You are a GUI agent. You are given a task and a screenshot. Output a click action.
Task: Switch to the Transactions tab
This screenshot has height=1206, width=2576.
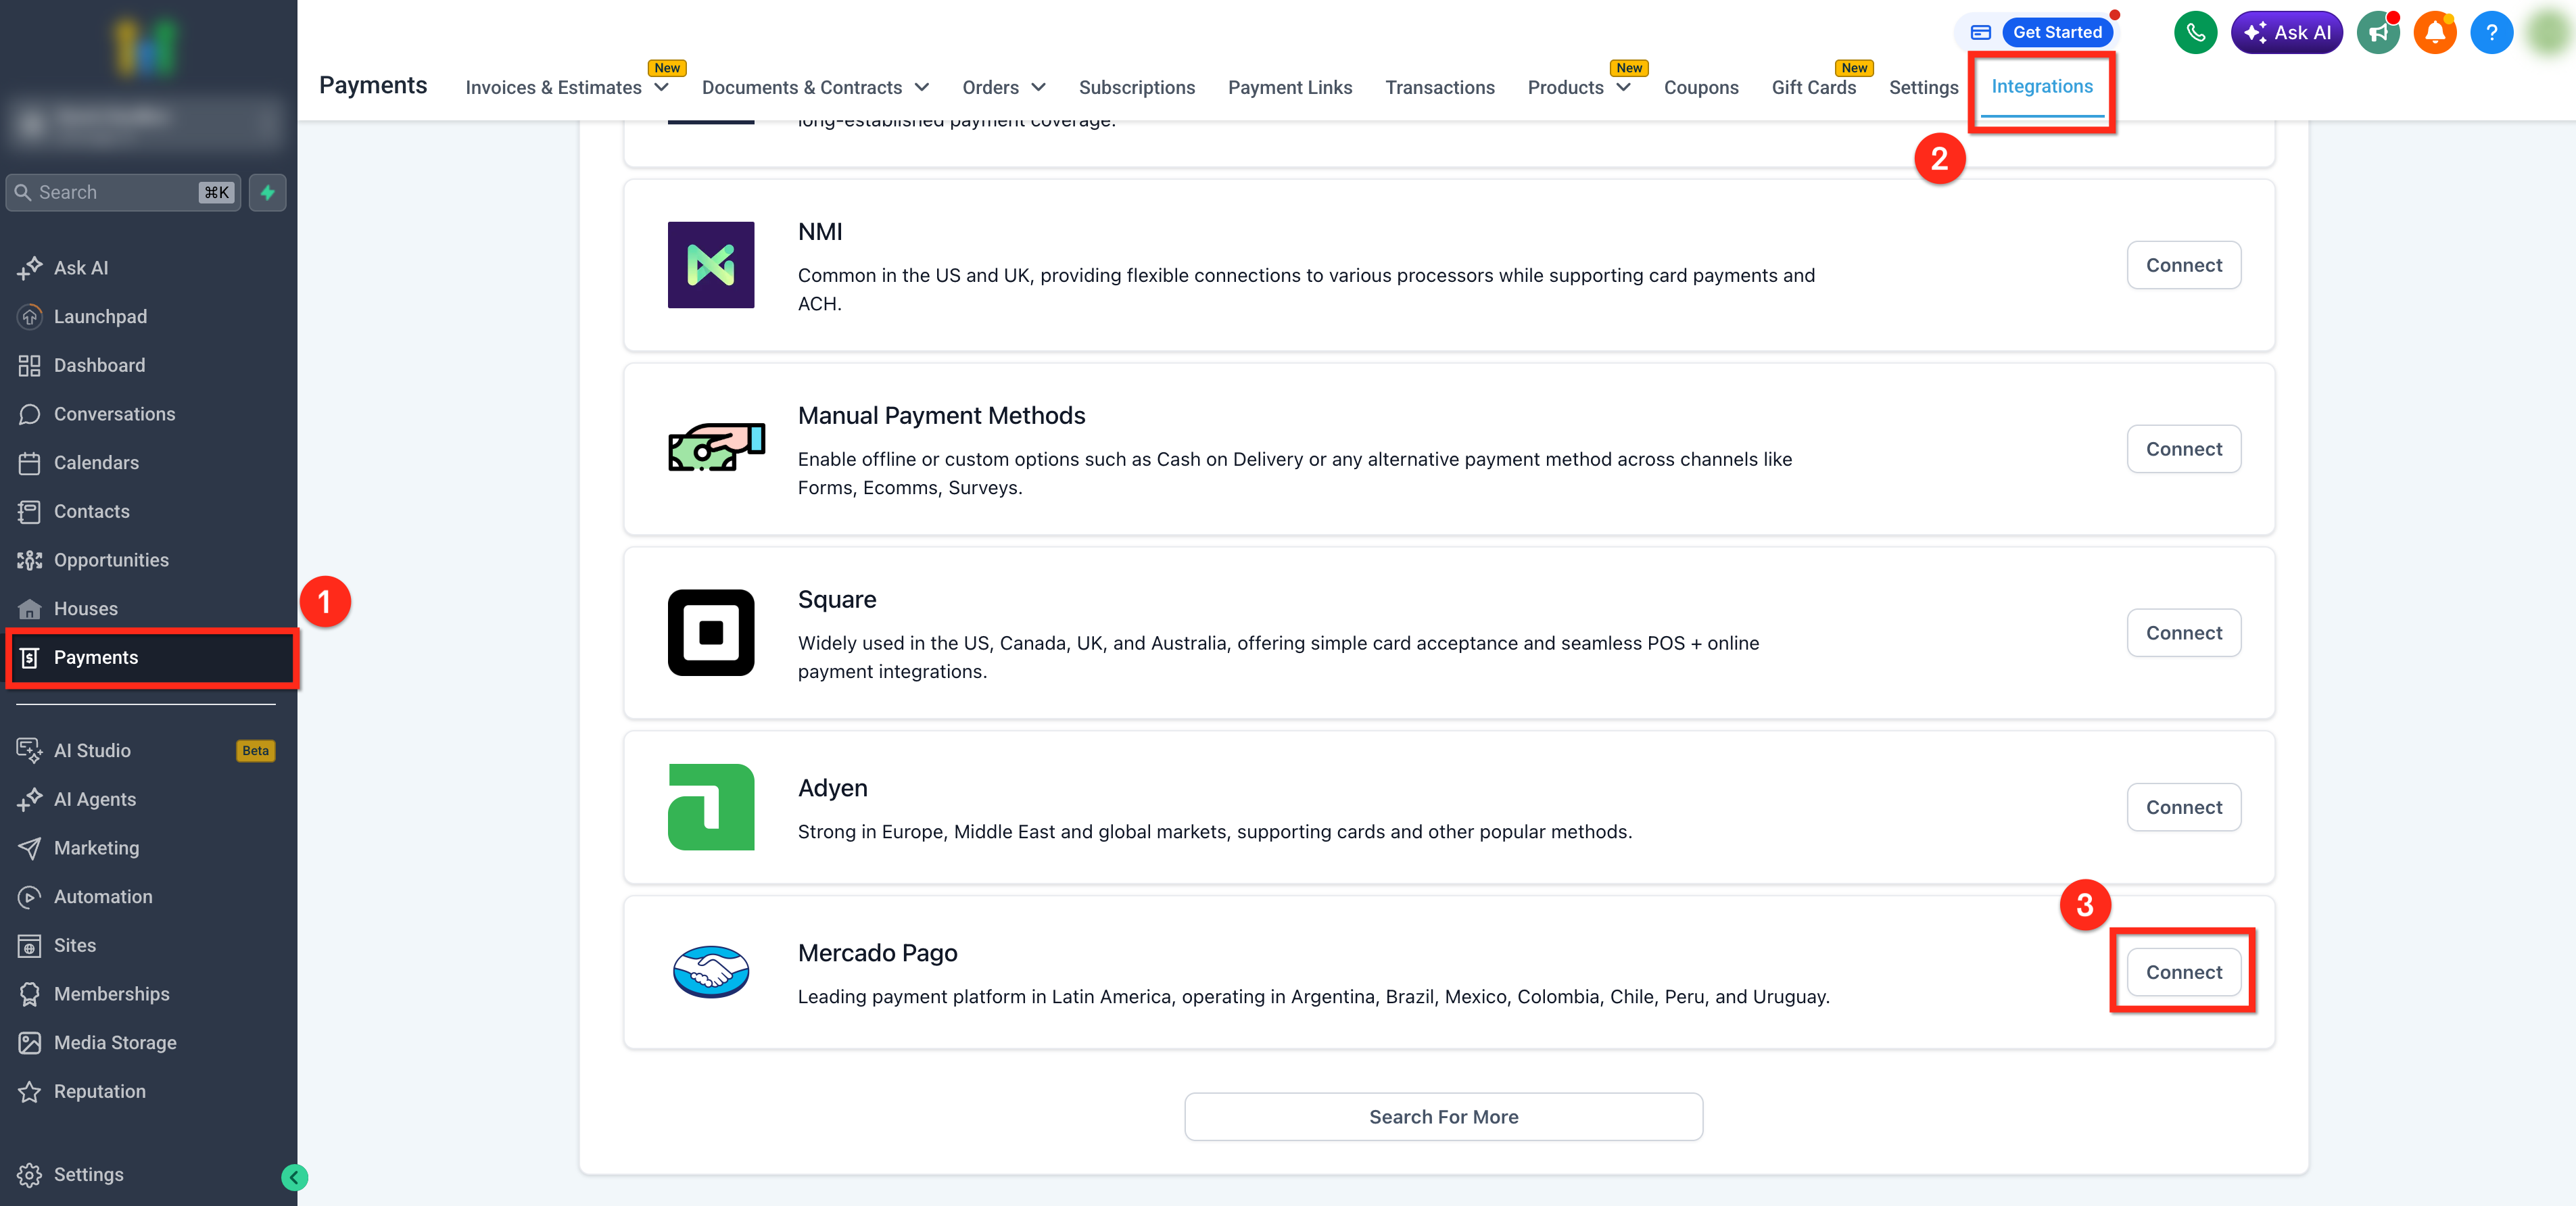1439,87
